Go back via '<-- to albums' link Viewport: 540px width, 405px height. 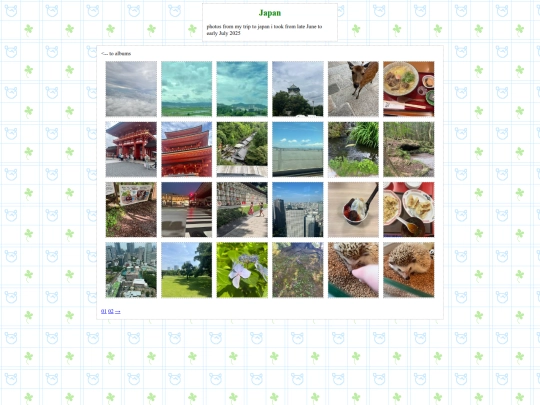pos(116,53)
